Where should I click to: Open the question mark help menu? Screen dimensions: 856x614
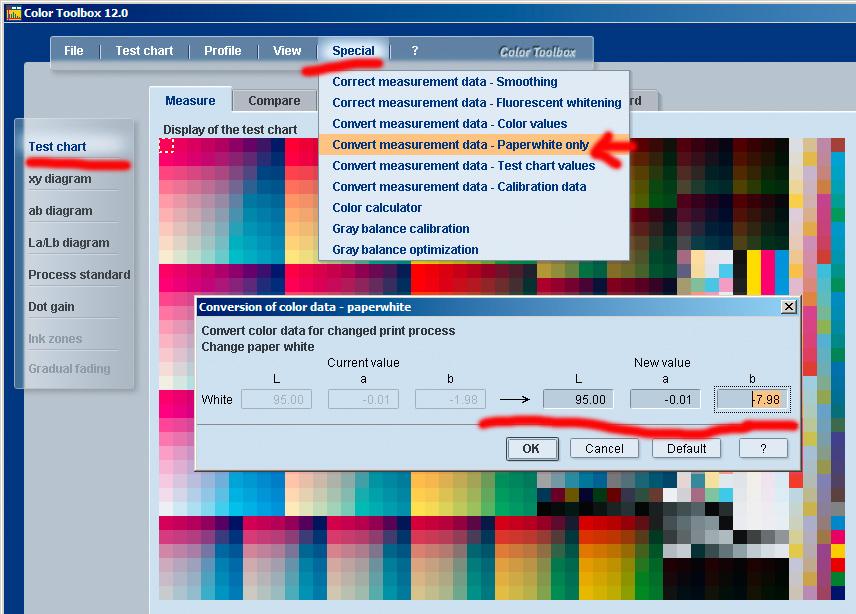(x=415, y=51)
